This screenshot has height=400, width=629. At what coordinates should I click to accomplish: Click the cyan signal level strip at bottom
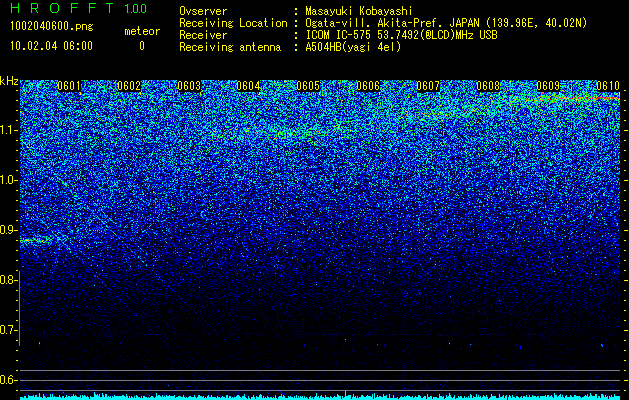(320, 397)
